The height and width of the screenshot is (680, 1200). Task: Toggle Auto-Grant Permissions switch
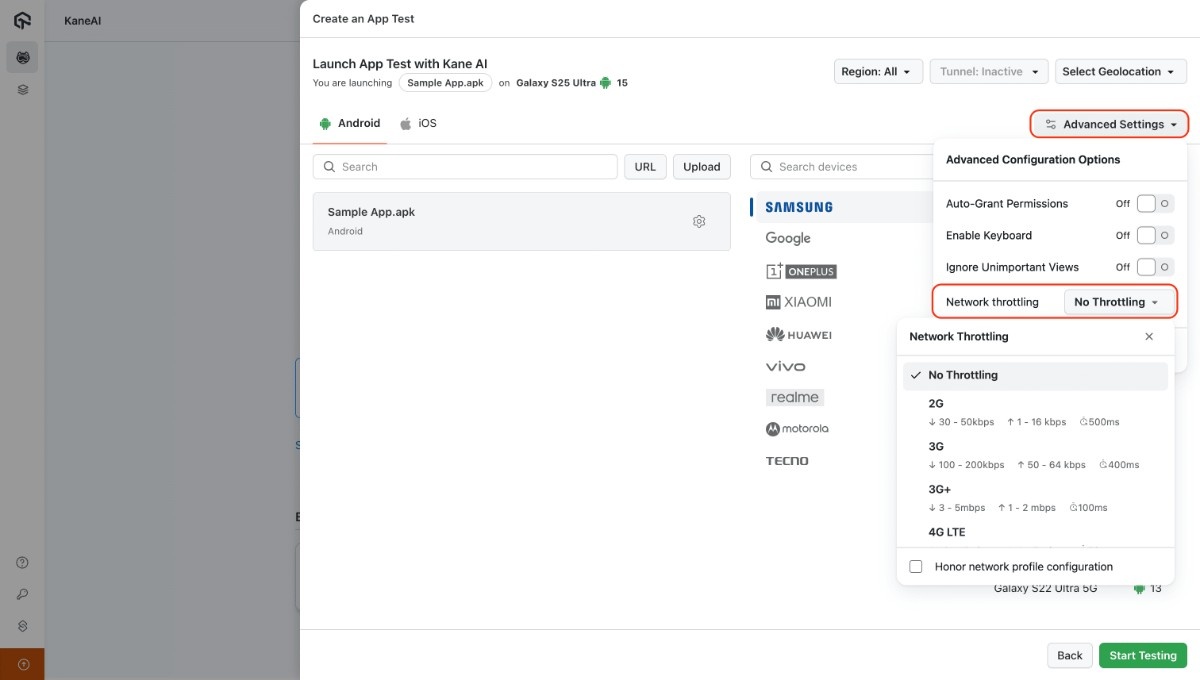pos(1146,204)
